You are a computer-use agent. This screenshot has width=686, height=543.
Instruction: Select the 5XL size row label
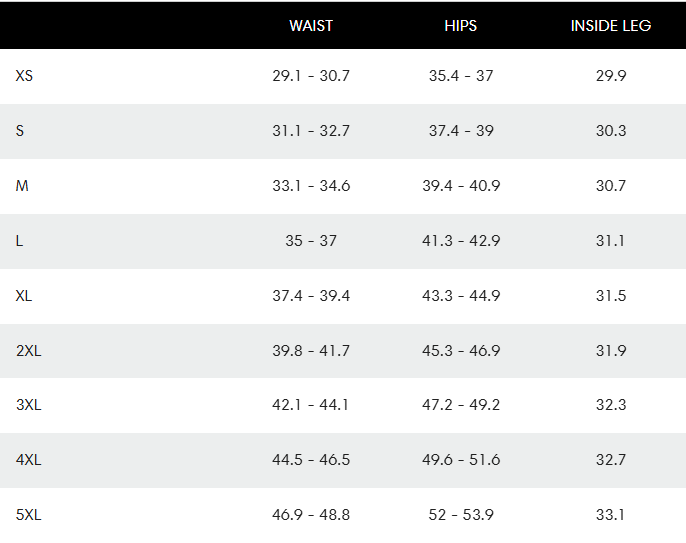pos(28,515)
